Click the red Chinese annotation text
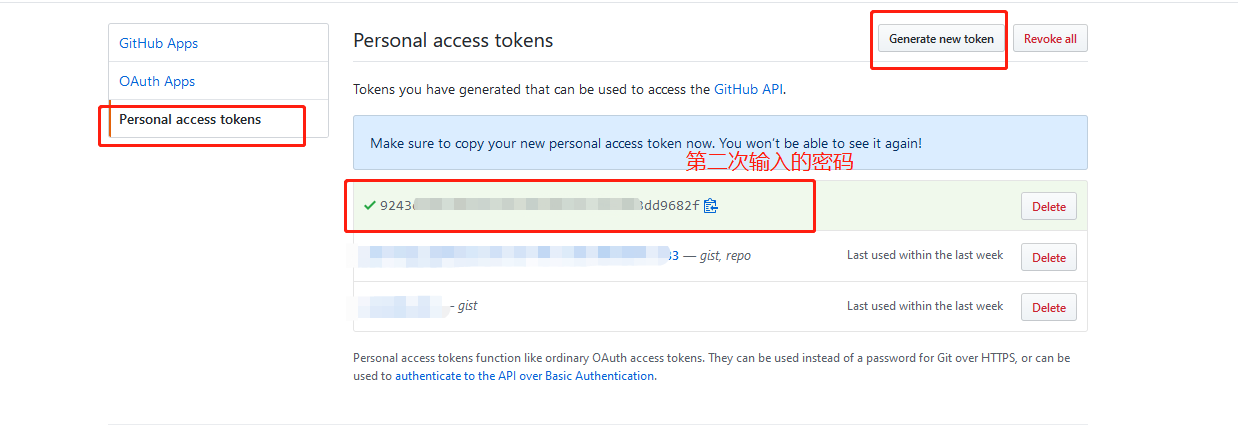Image resolution: width=1238 pixels, height=429 pixels. (x=769, y=162)
